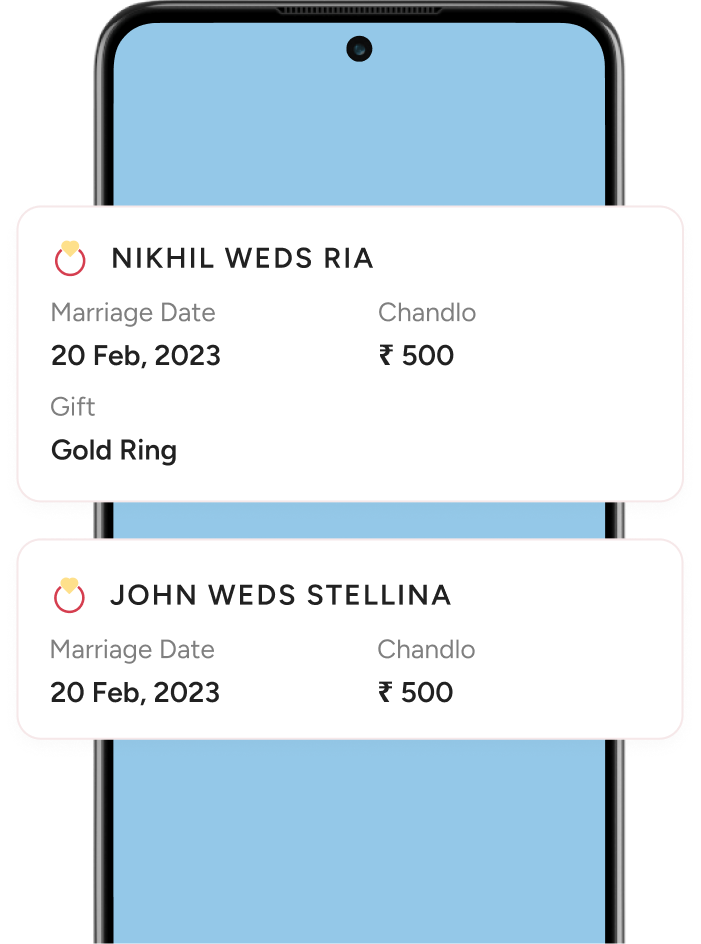Open the Nikhil Weds Ria title

[243, 259]
